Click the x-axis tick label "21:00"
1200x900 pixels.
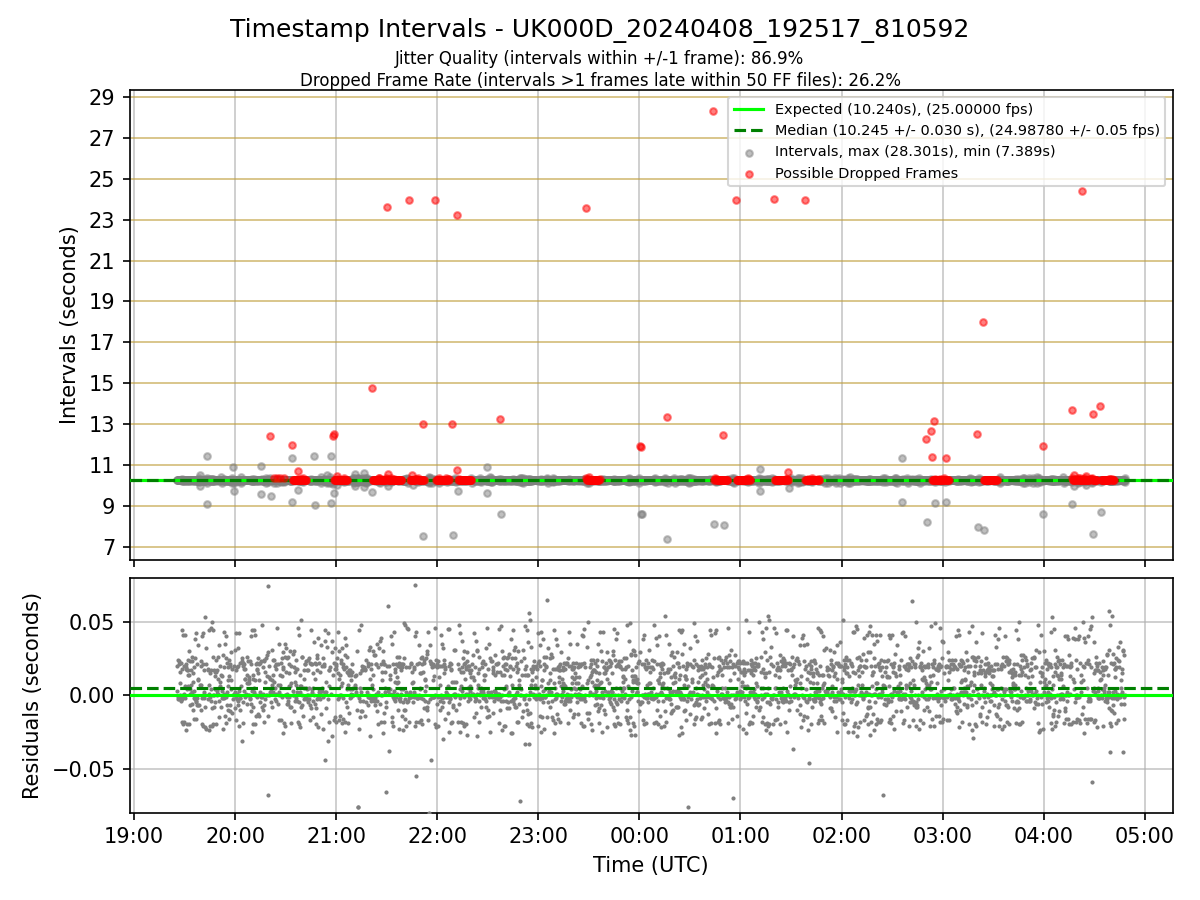click(x=336, y=835)
